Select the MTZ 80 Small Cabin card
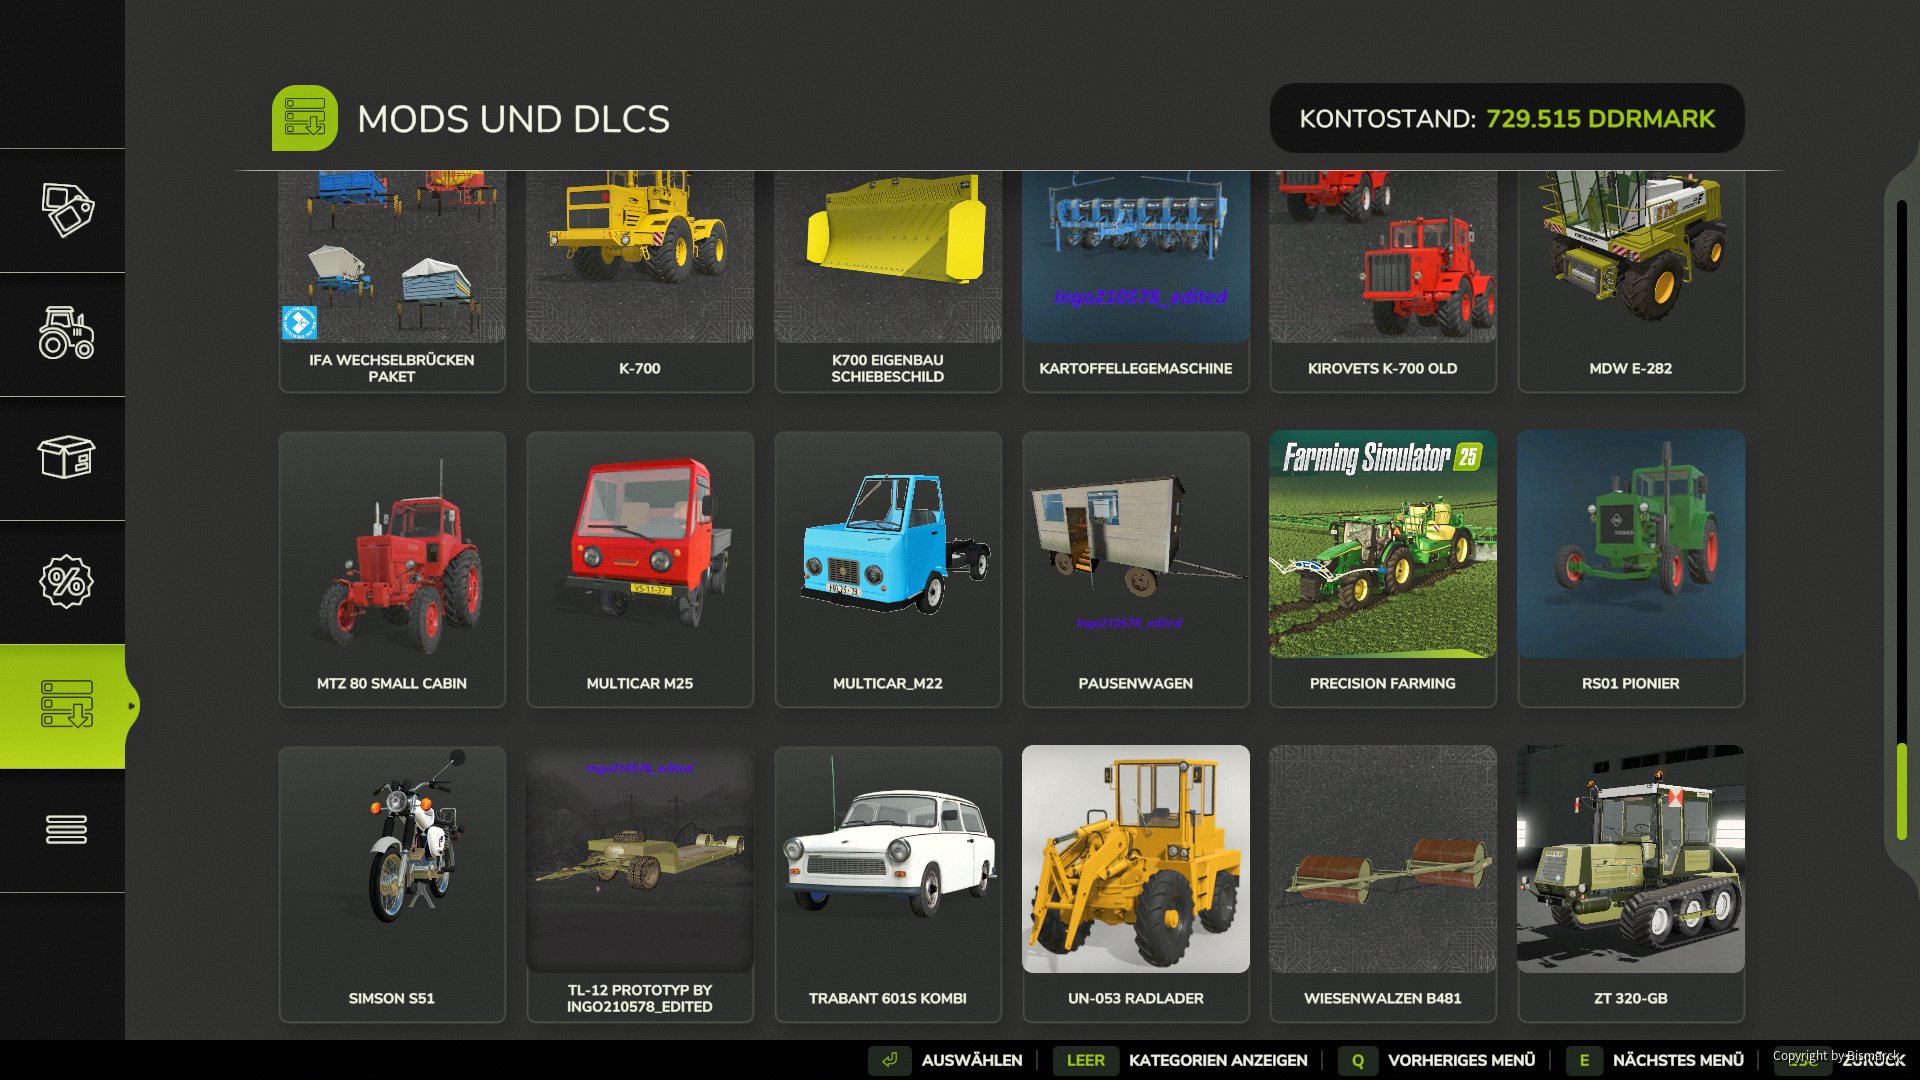1920x1080 pixels. [392, 569]
